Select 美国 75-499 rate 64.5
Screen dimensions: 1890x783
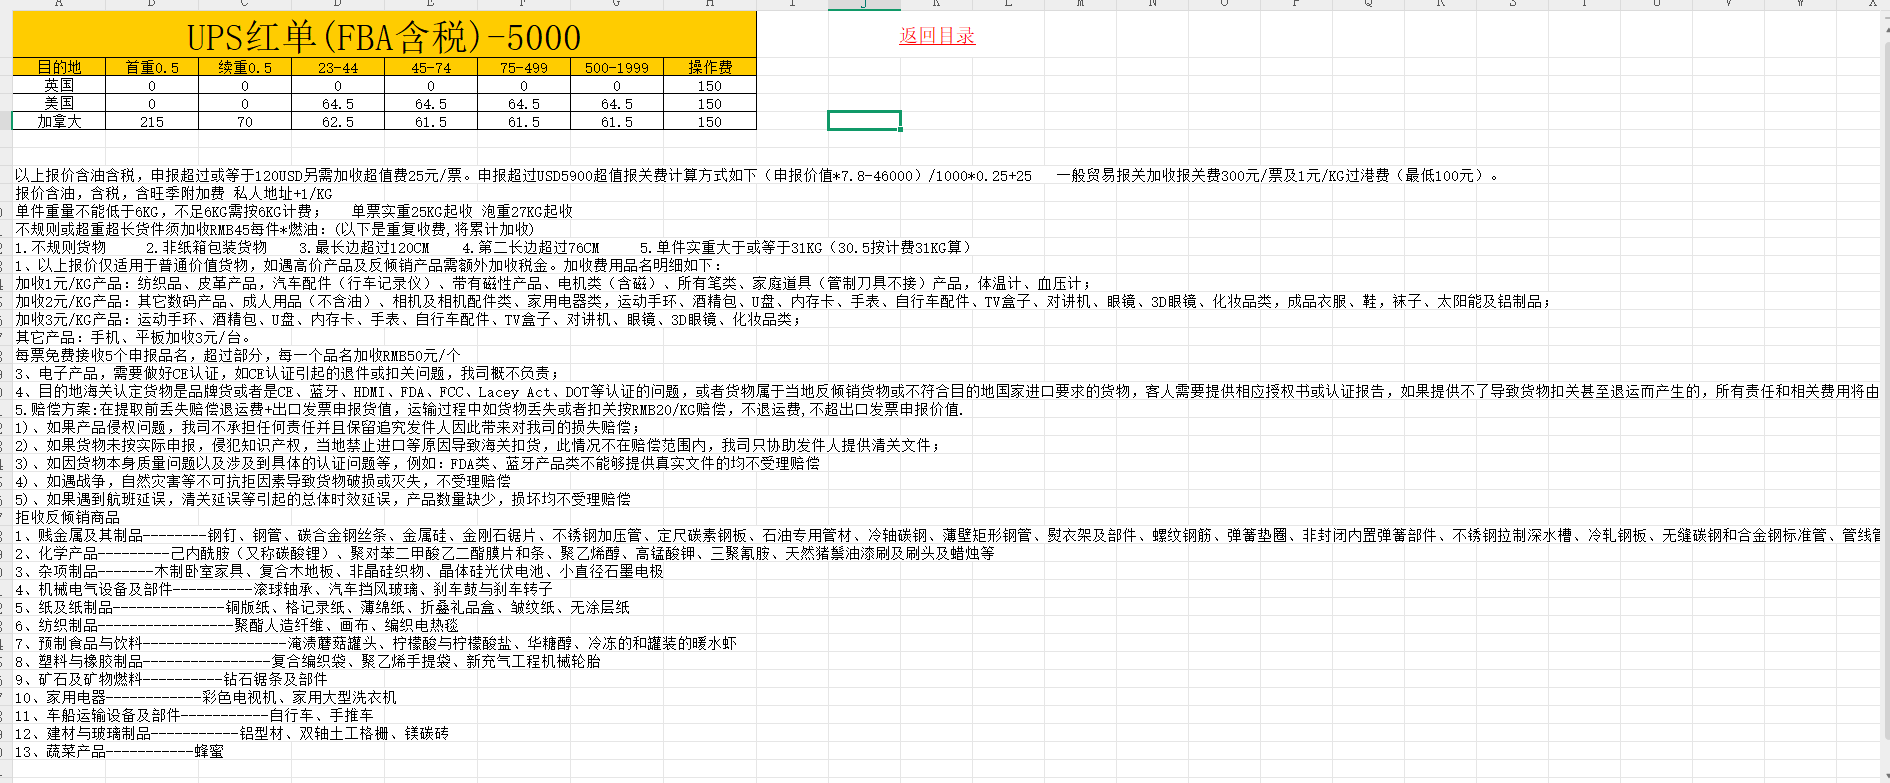pyautogui.click(x=524, y=104)
